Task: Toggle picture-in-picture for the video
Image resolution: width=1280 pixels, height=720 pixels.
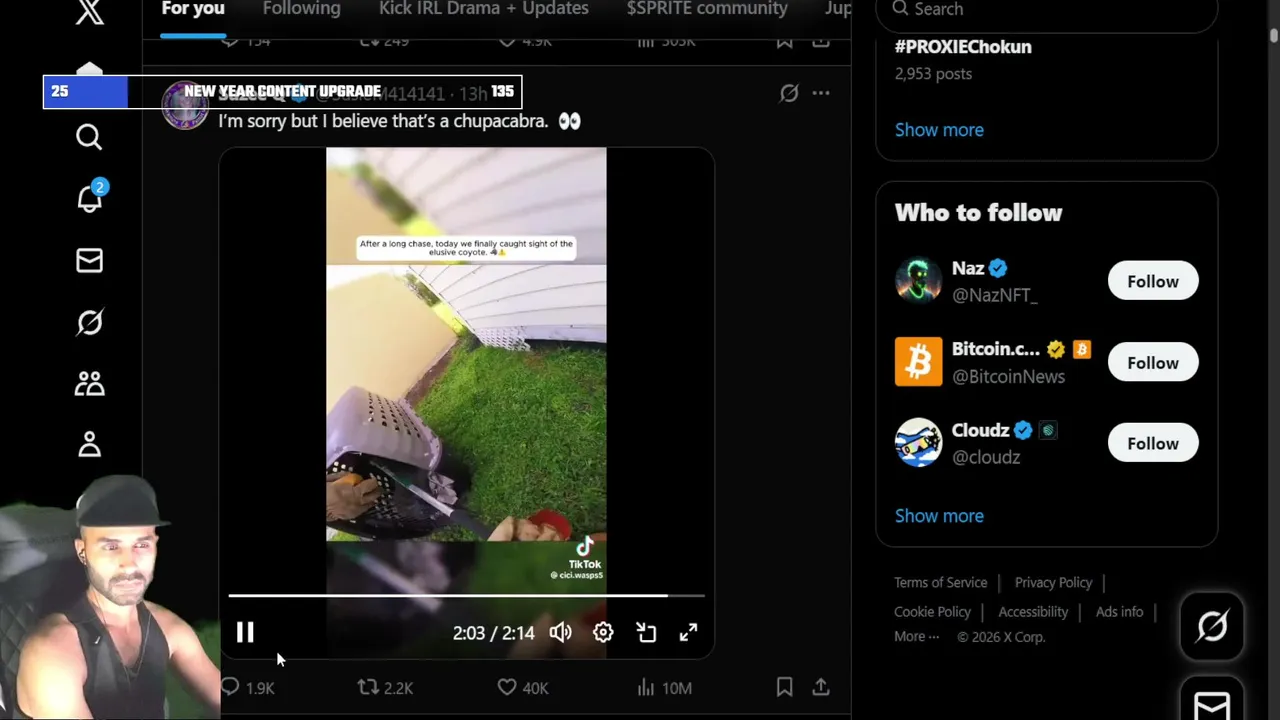Action: [646, 632]
